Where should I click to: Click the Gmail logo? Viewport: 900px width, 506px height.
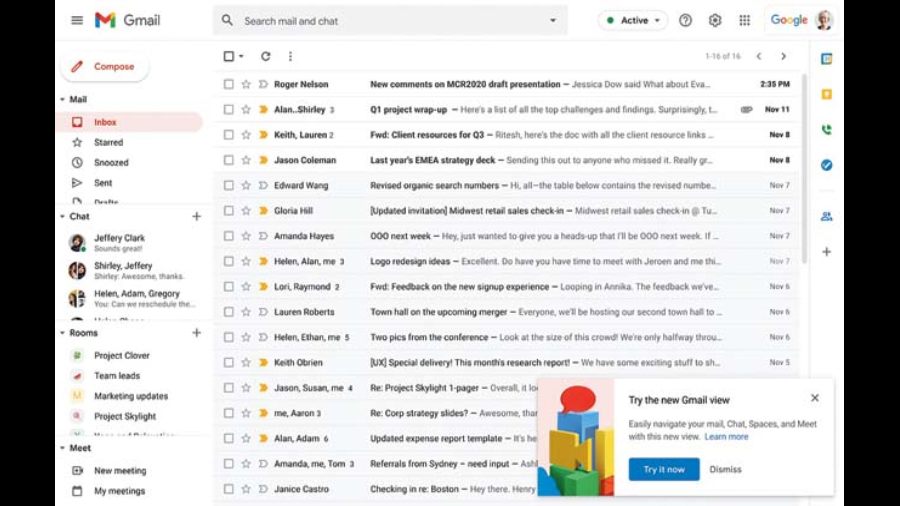coord(127,21)
